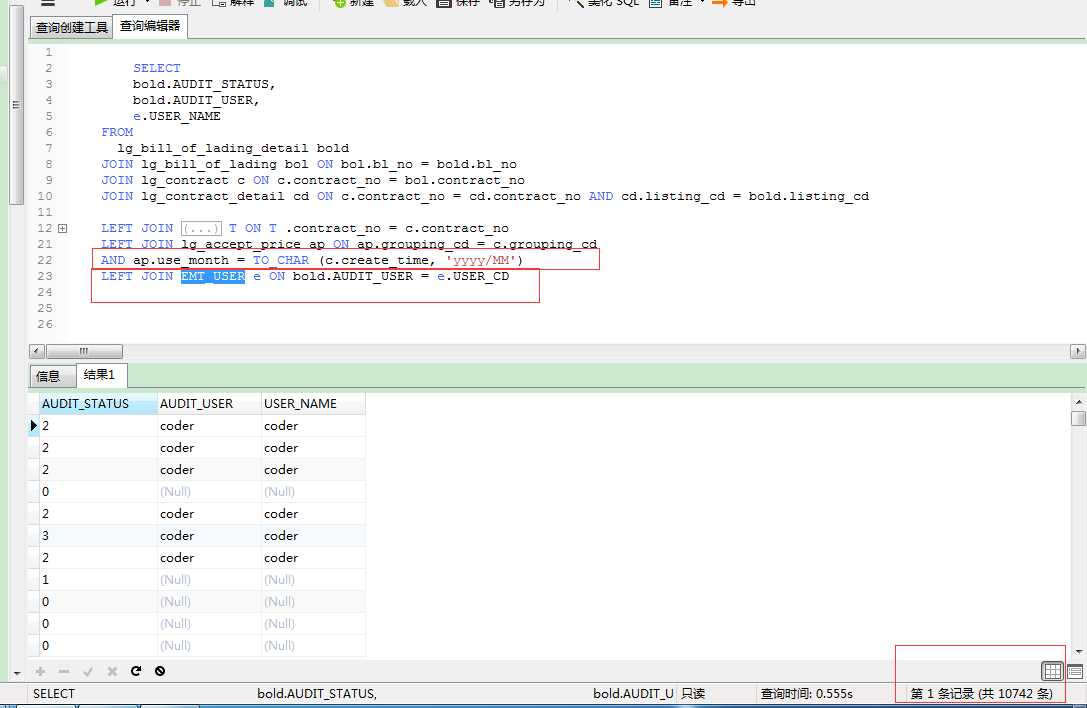The height and width of the screenshot is (708, 1087).
Task: Click the delete record minus icon
Action: [64, 671]
